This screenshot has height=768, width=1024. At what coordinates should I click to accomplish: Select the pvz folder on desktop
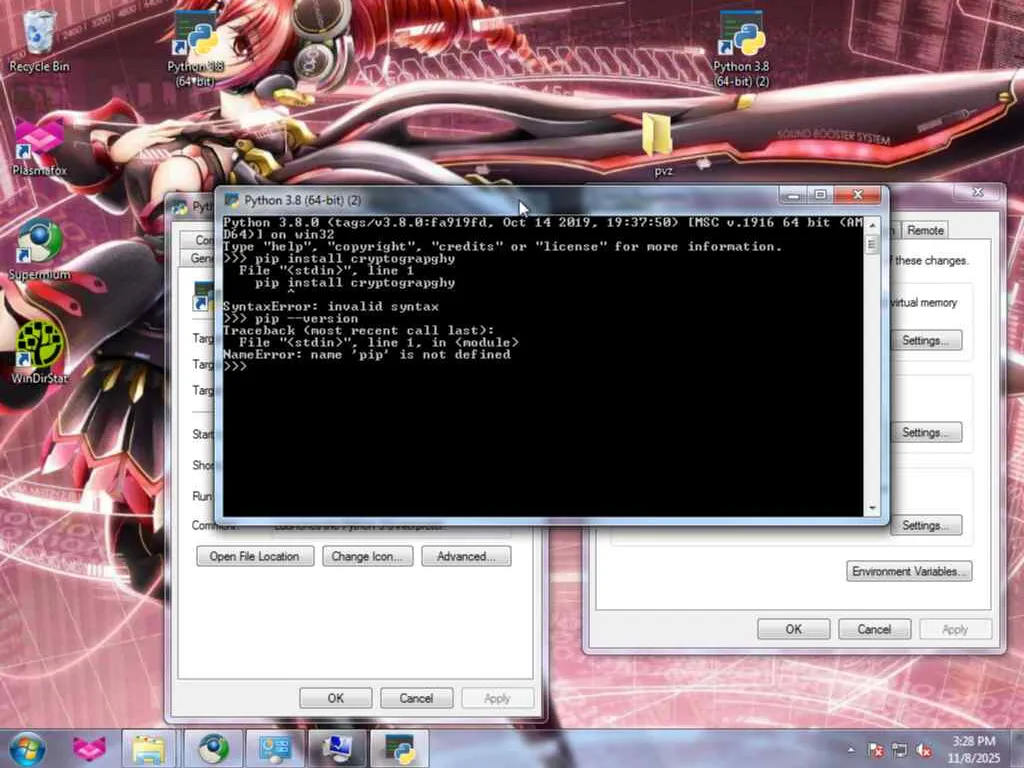click(x=658, y=144)
